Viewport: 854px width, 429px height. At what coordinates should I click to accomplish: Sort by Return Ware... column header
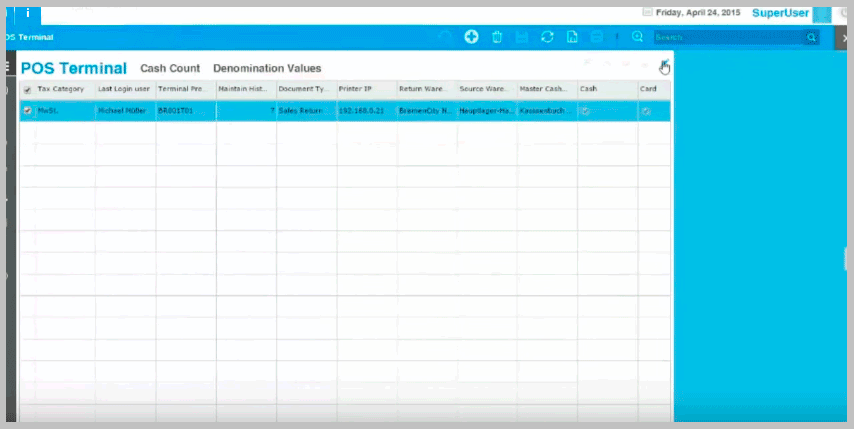click(427, 89)
